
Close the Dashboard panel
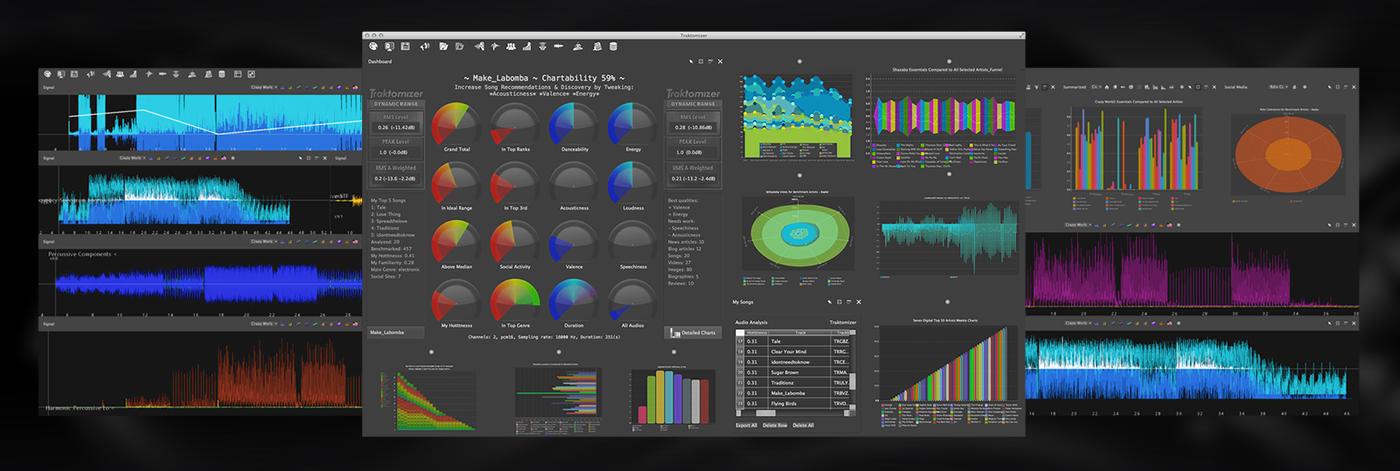coord(720,61)
